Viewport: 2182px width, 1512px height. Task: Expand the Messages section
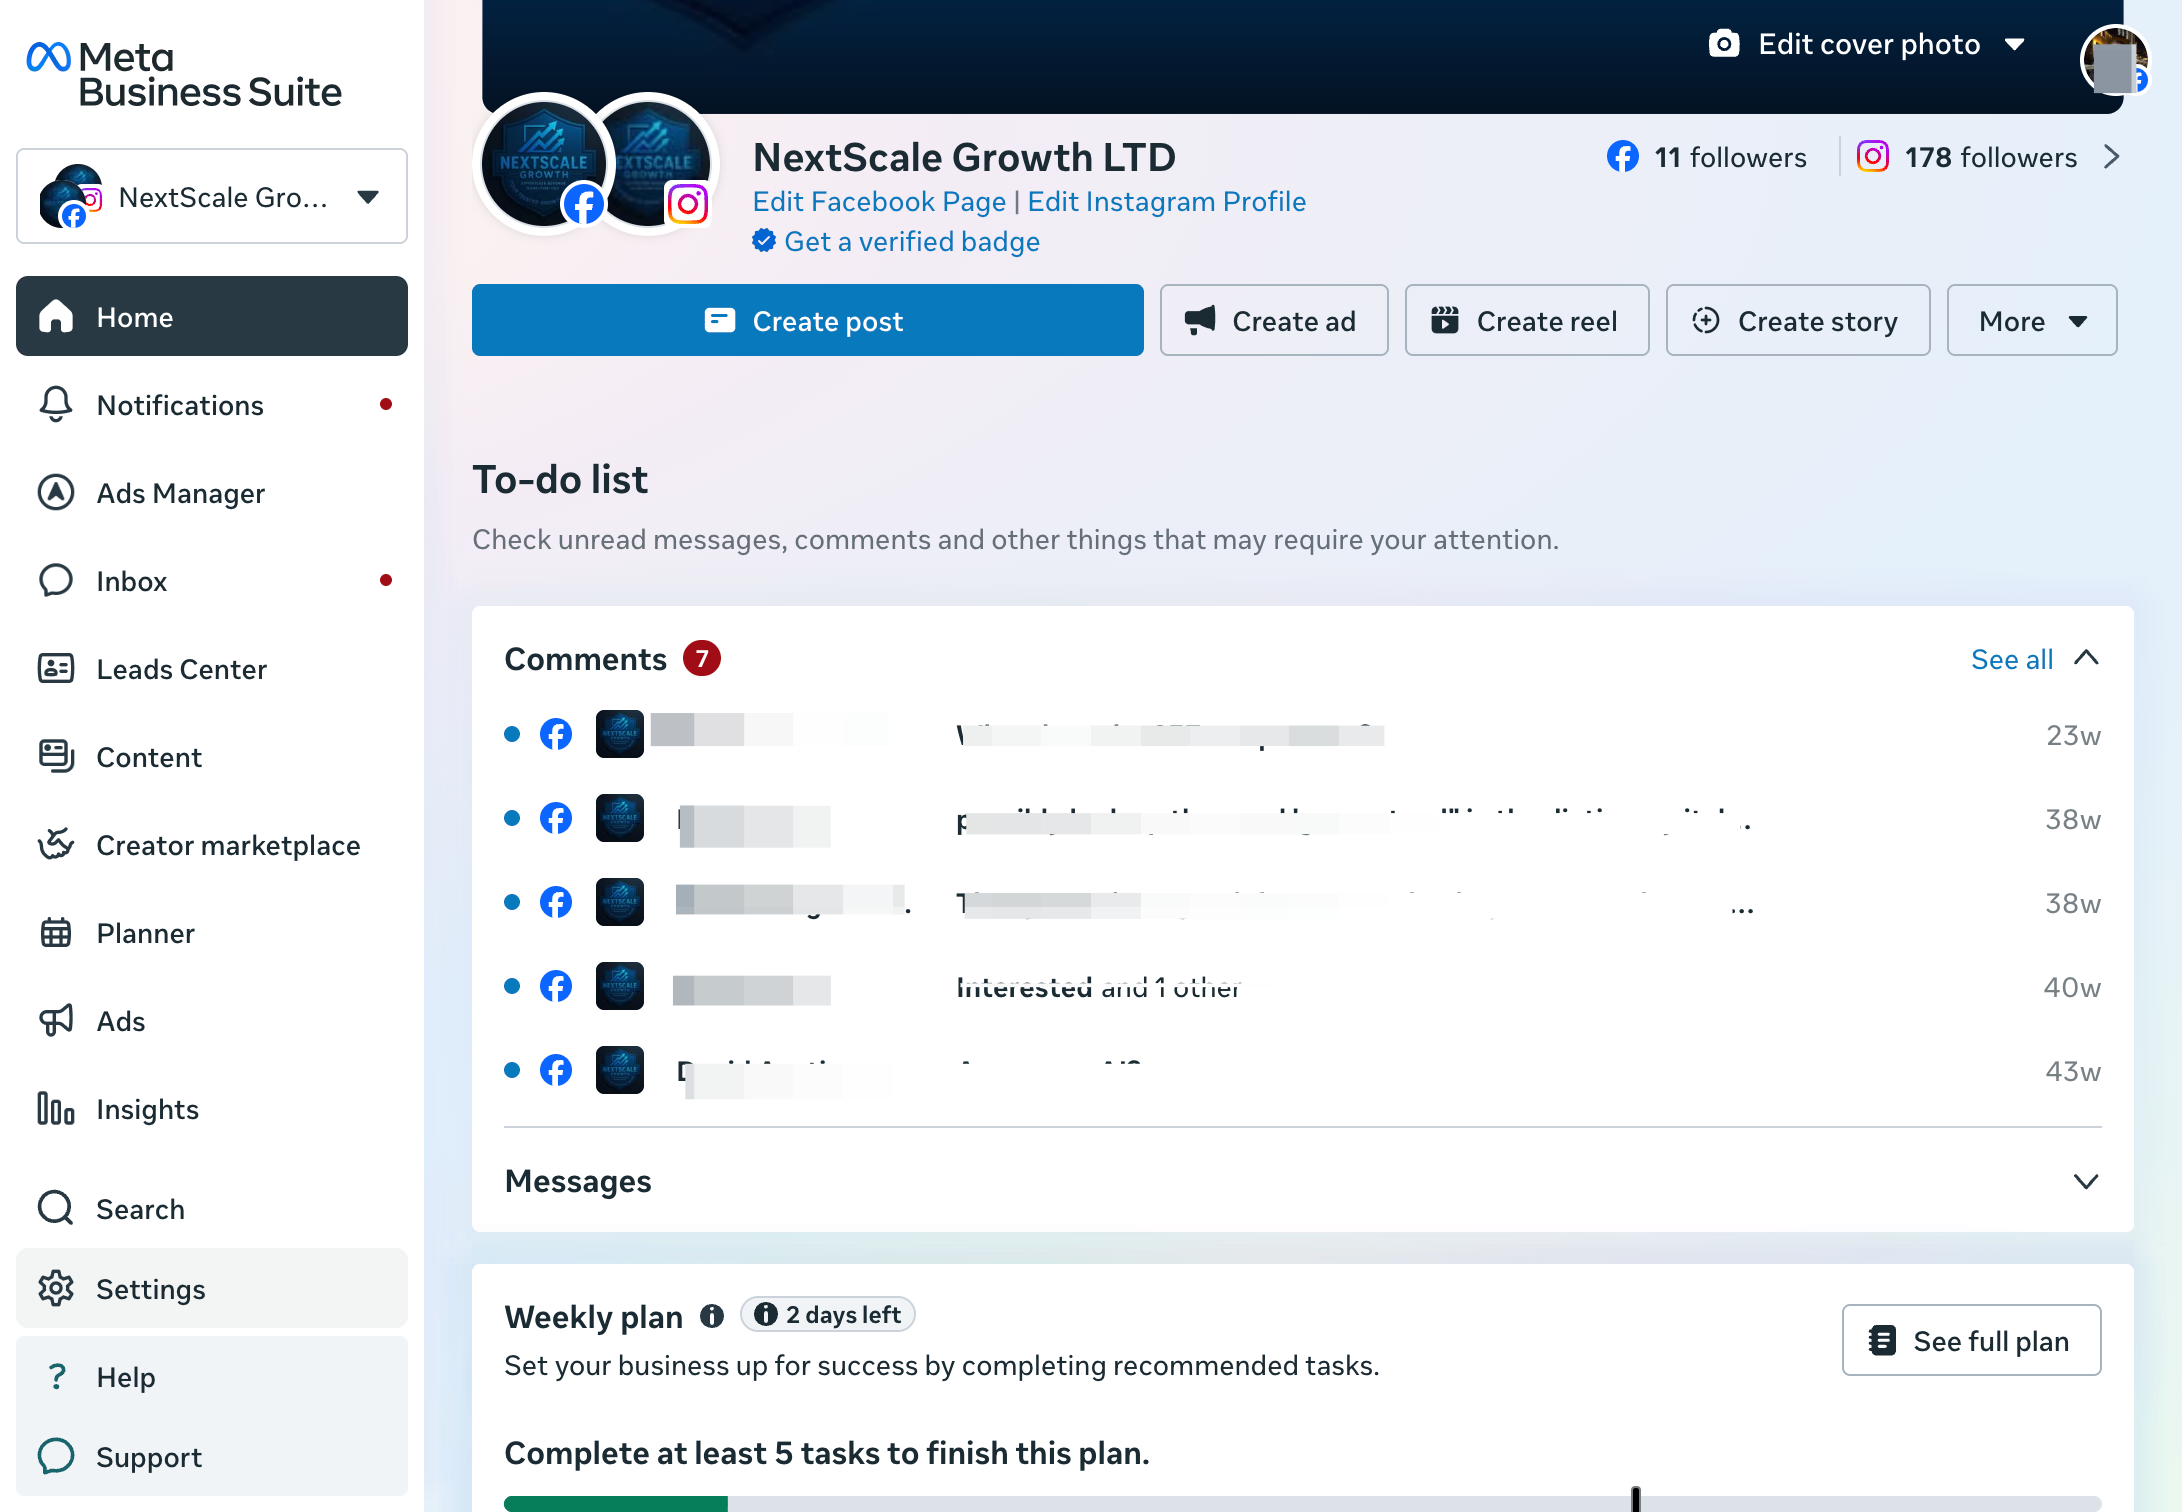[1303, 1182]
